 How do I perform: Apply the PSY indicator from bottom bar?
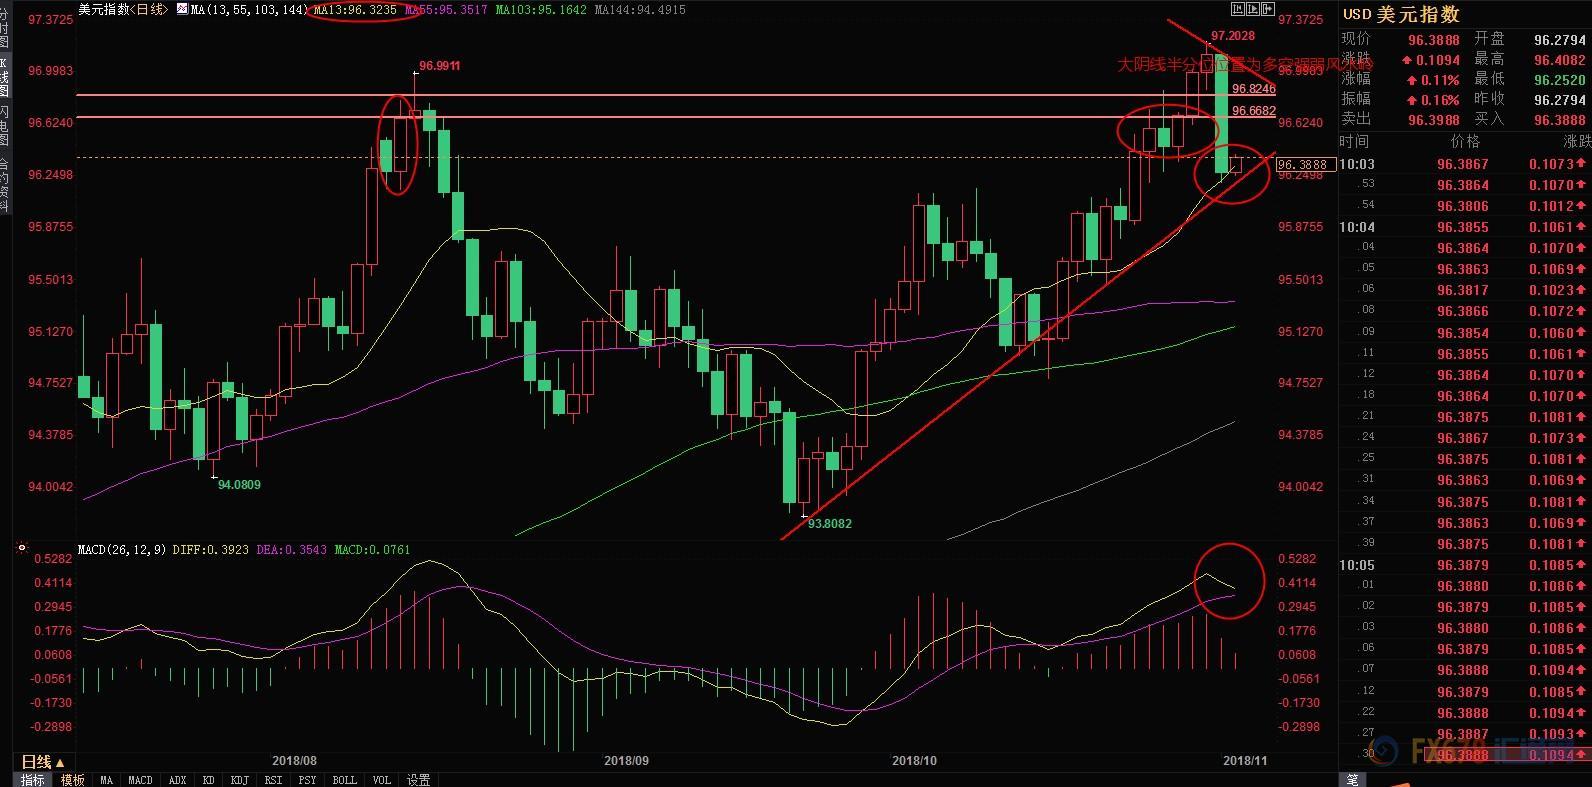coord(307,780)
